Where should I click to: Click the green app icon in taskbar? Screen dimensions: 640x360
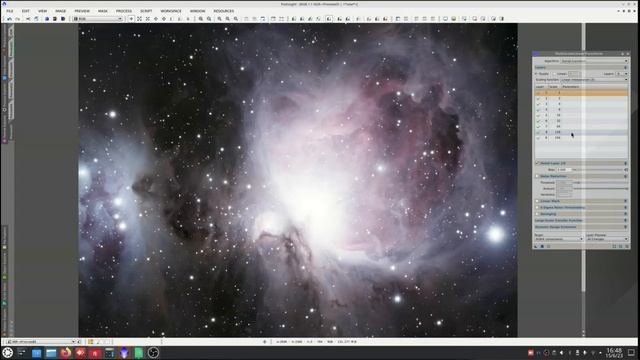point(139,353)
